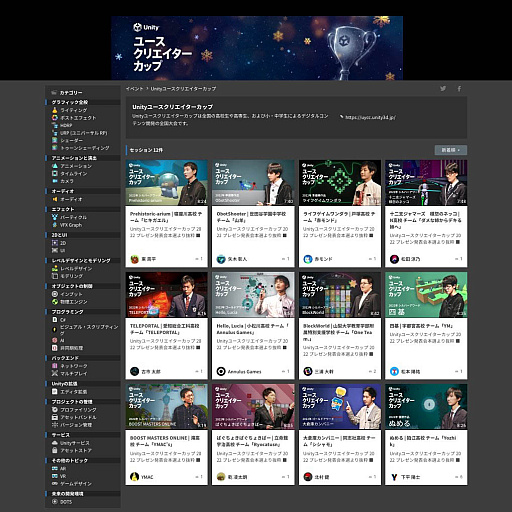The width and height of the screenshot is (512, 512).
Task: Click the Annulus Games author name
Action: click(x=245, y=372)
